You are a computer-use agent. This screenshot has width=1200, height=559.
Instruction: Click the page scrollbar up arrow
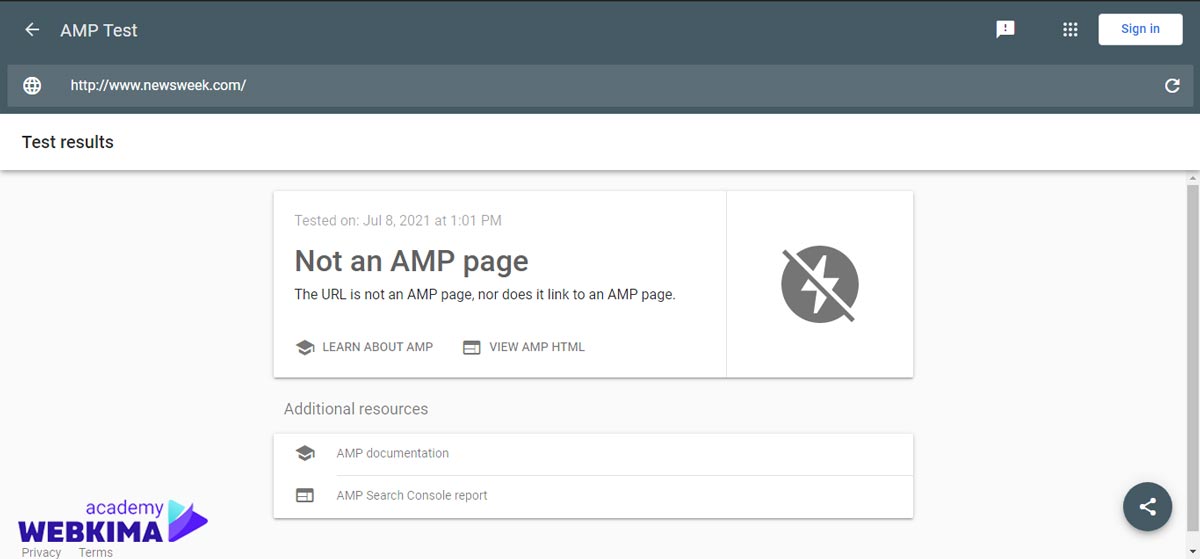click(x=1192, y=177)
